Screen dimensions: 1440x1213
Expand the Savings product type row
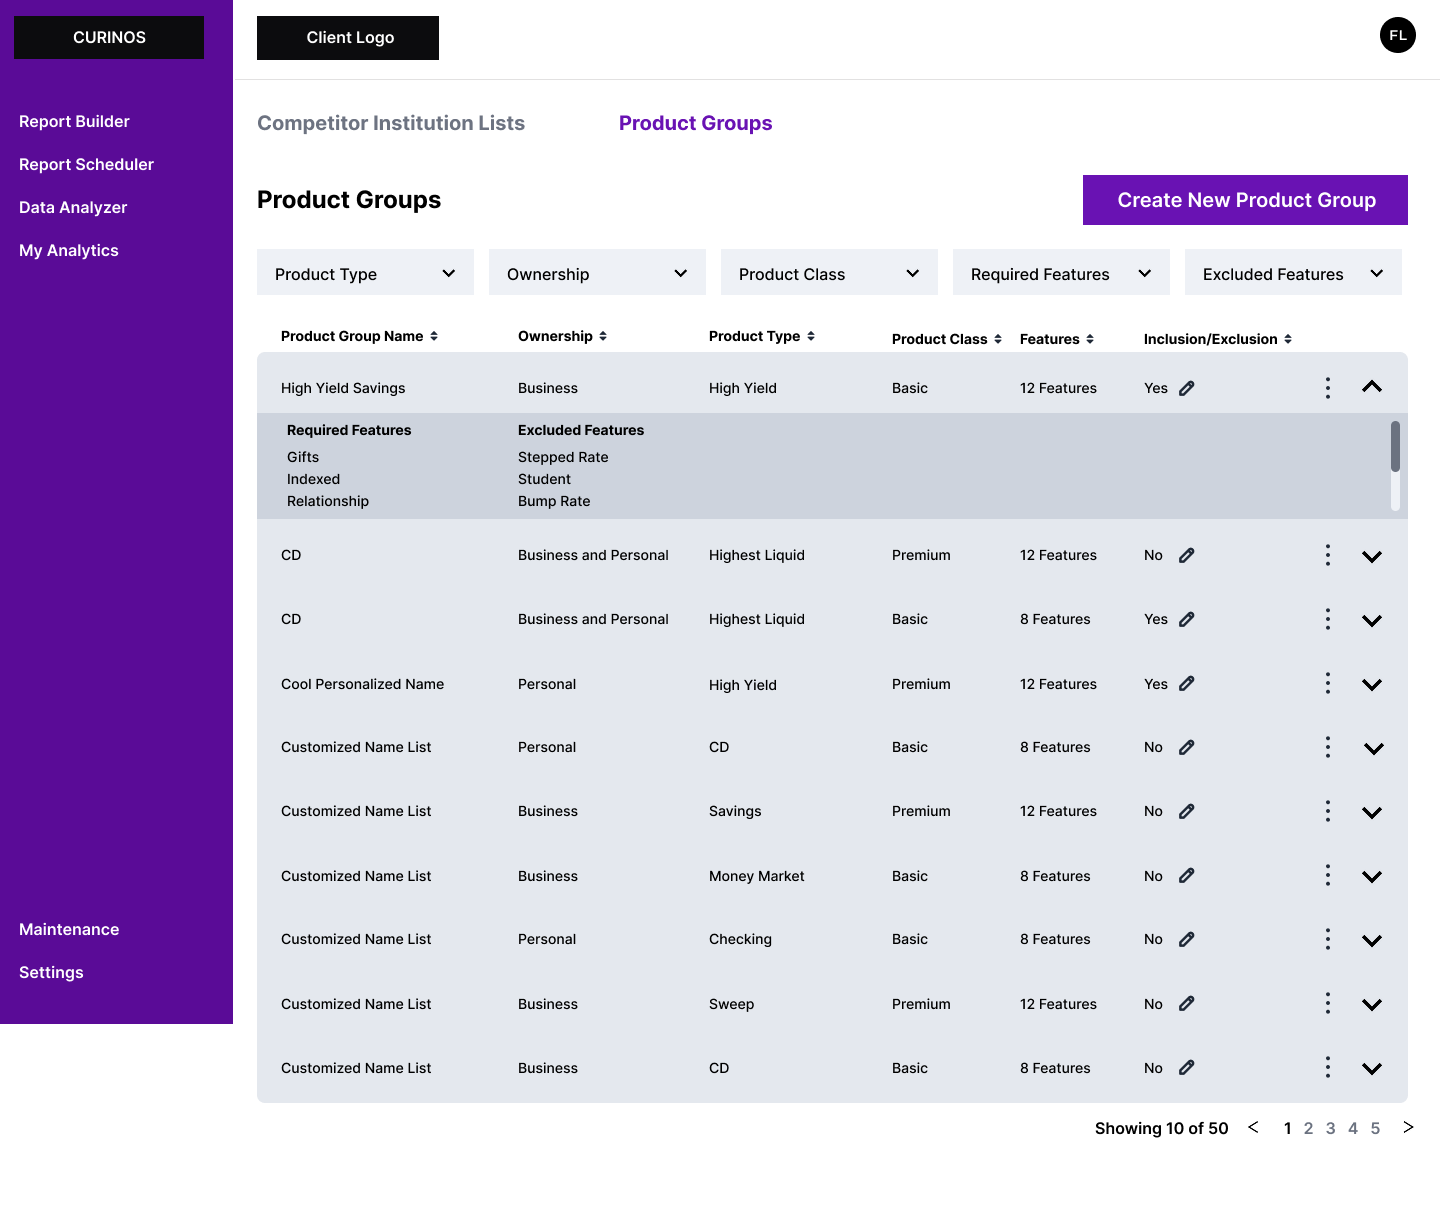(1372, 813)
